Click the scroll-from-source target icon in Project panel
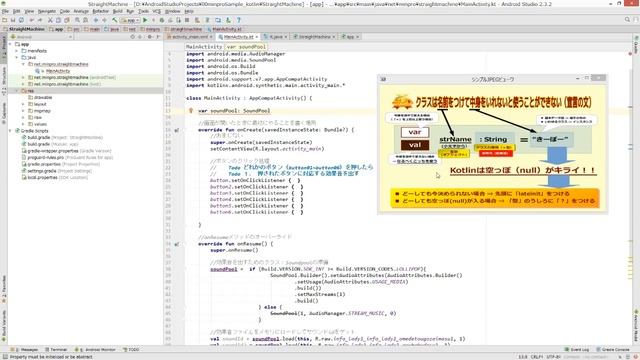The height and width of the screenshot is (360, 640). (132, 37)
